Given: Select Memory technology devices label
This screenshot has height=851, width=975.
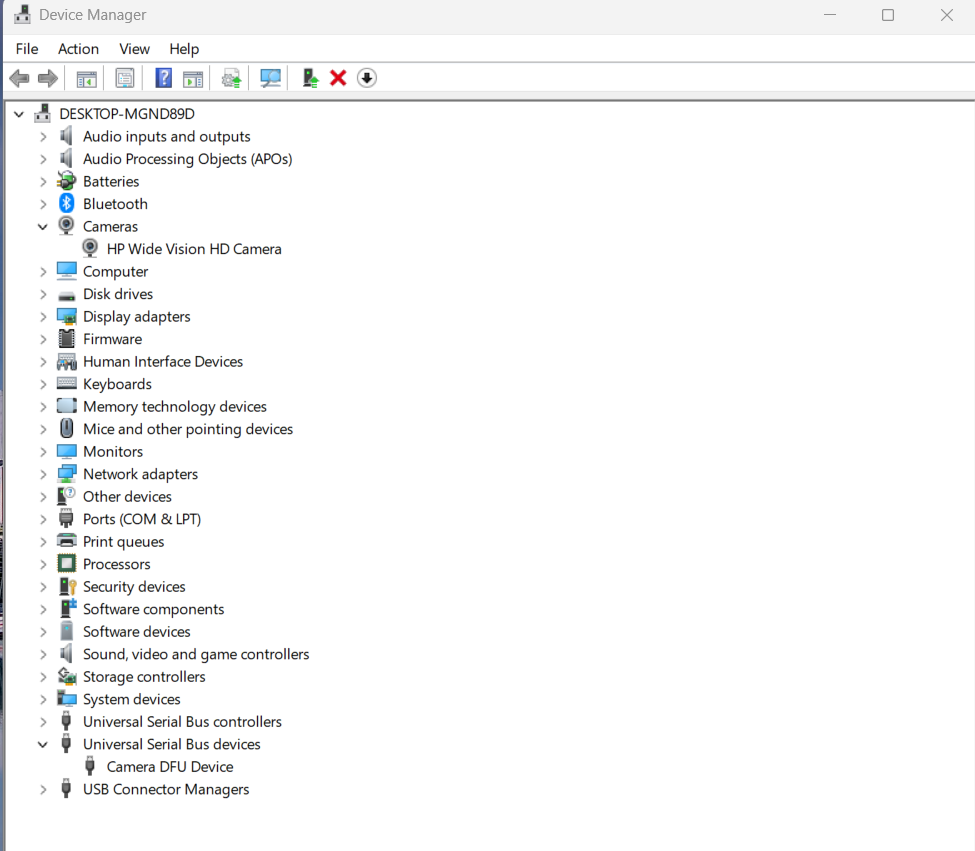Looking at the screenshot, I should point(175,407).
